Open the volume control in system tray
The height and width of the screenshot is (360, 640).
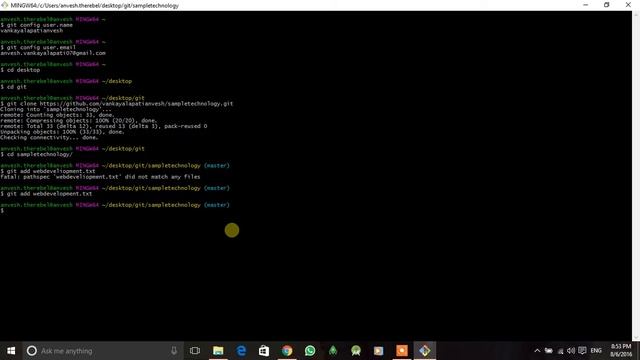(x=571, y=351)
